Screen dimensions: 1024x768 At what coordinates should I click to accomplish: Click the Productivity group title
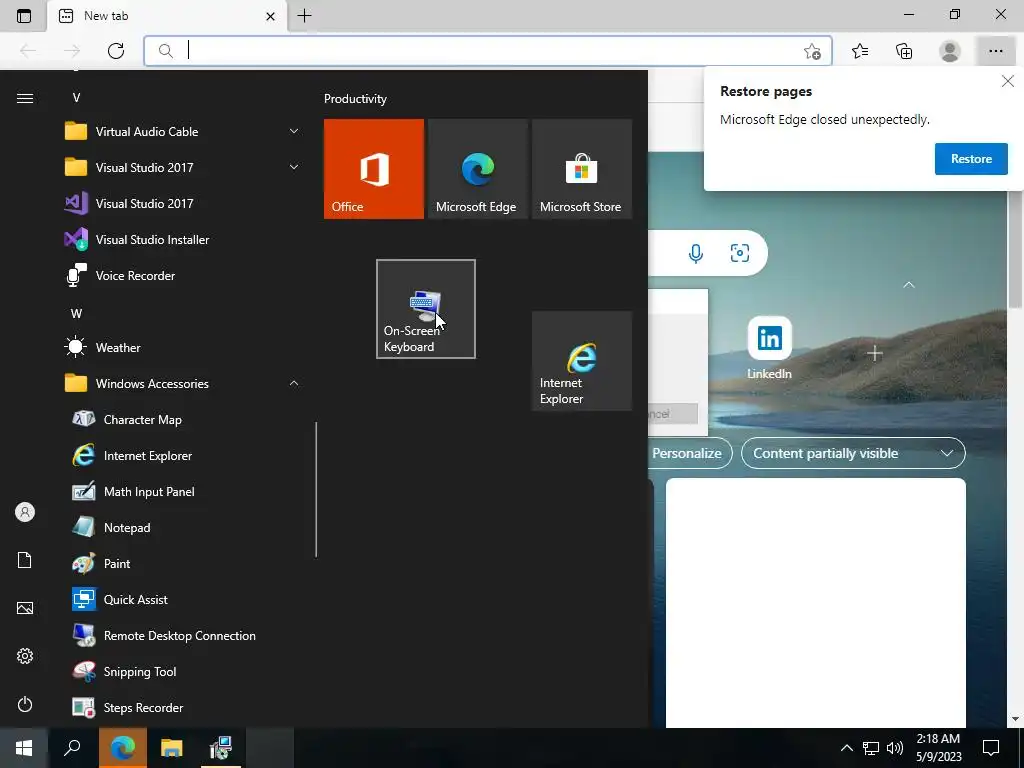(x=355, y=99)
